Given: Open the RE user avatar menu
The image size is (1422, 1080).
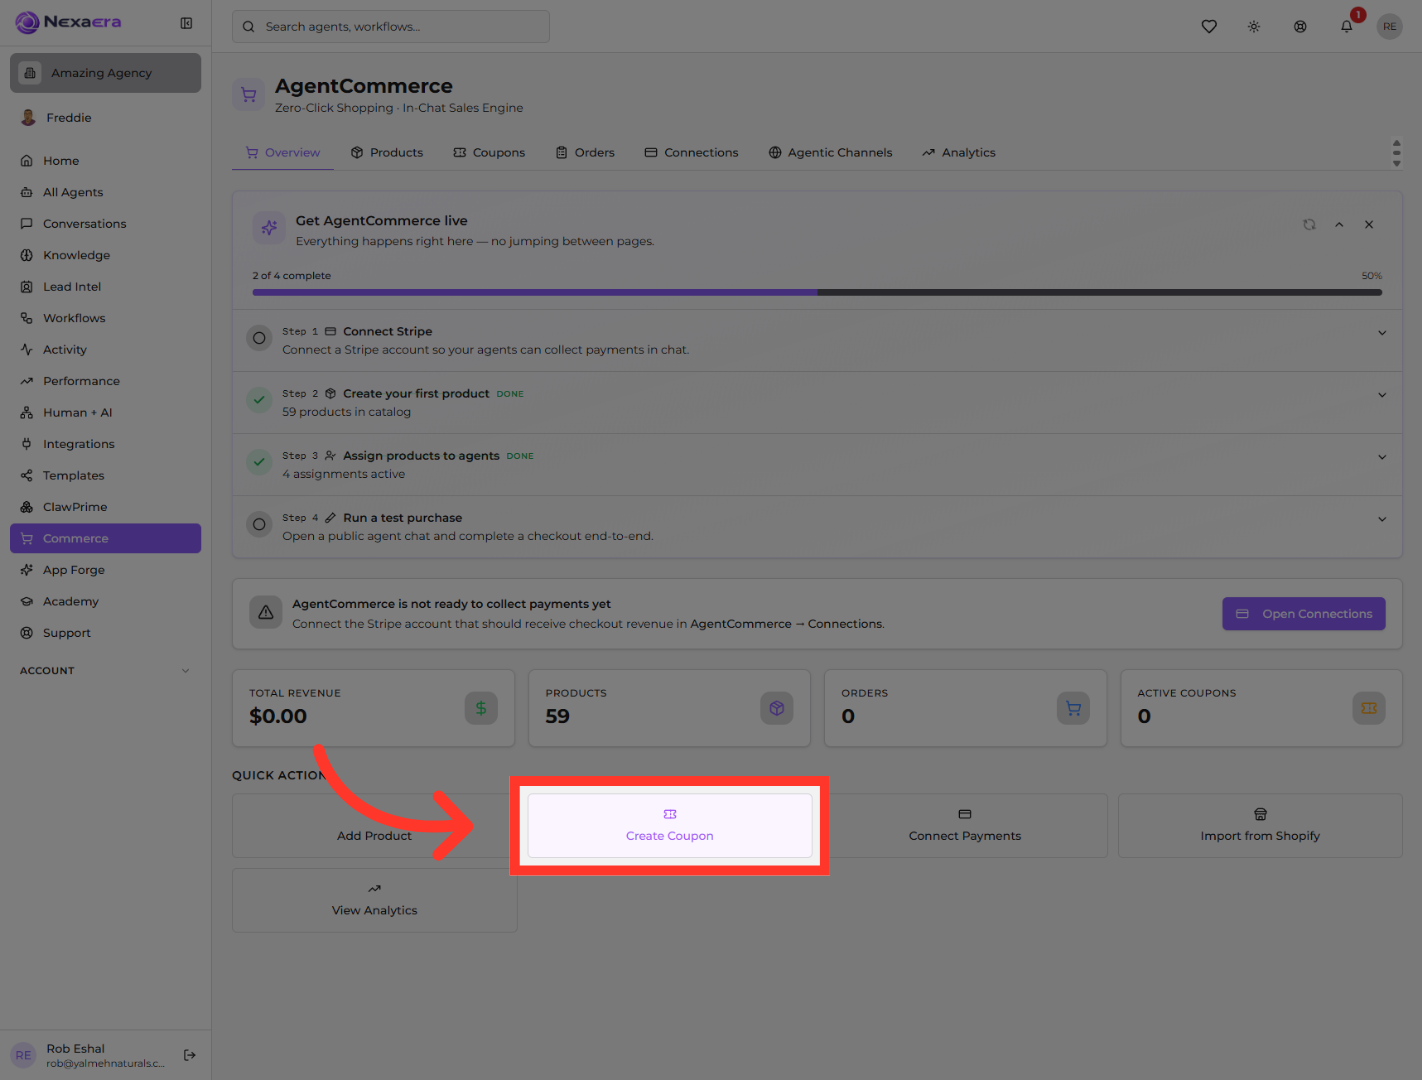Looking at the screenshot, I should click(x=1389, y=27).
